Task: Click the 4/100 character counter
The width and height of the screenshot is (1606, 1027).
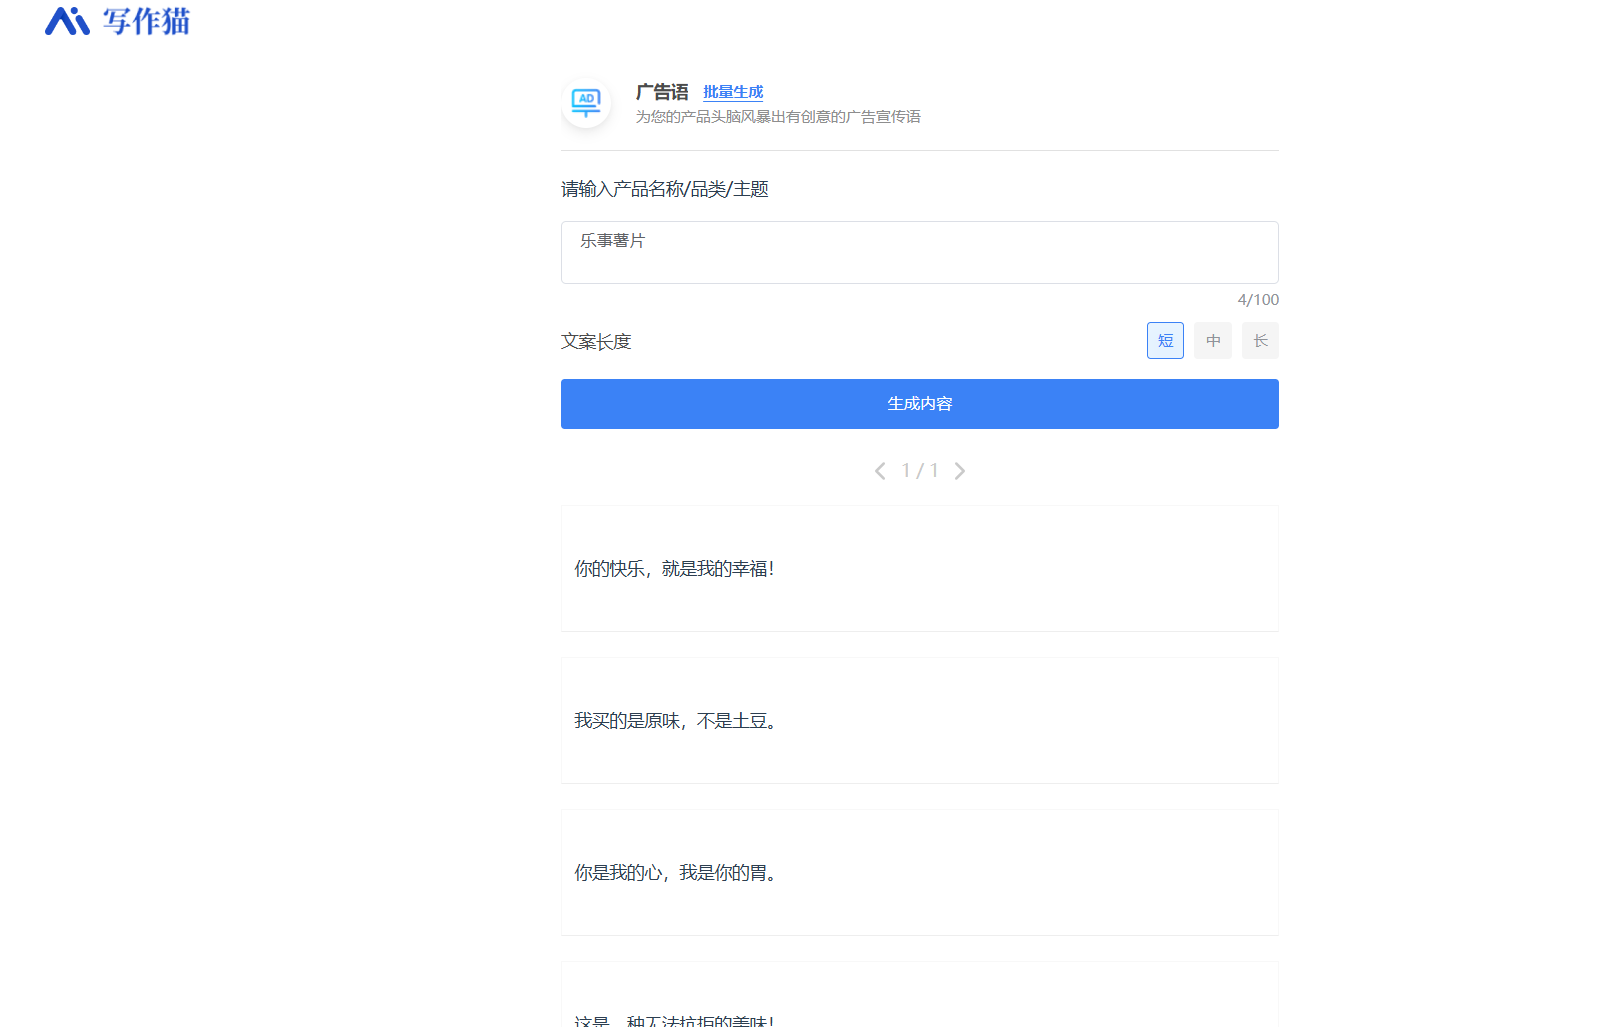Action: click(x=1258, y=300)
